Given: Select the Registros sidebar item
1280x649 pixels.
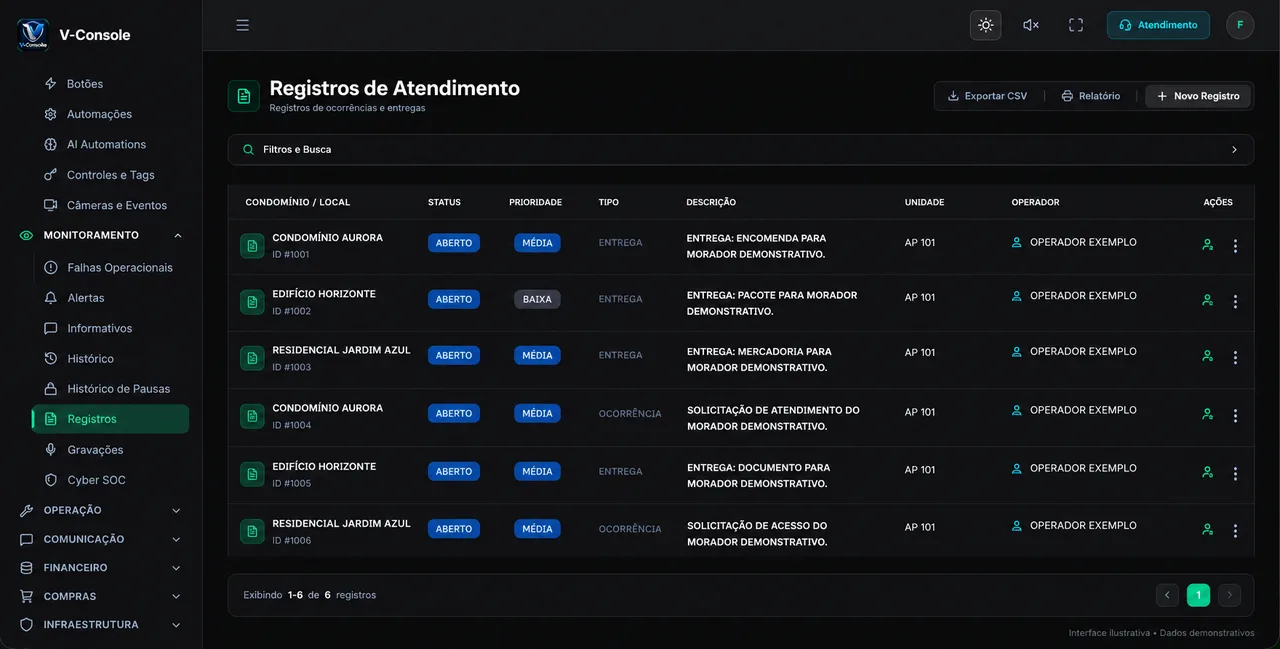Looking at the screenshot, I should pyautogui.click(x=110, y=419).
